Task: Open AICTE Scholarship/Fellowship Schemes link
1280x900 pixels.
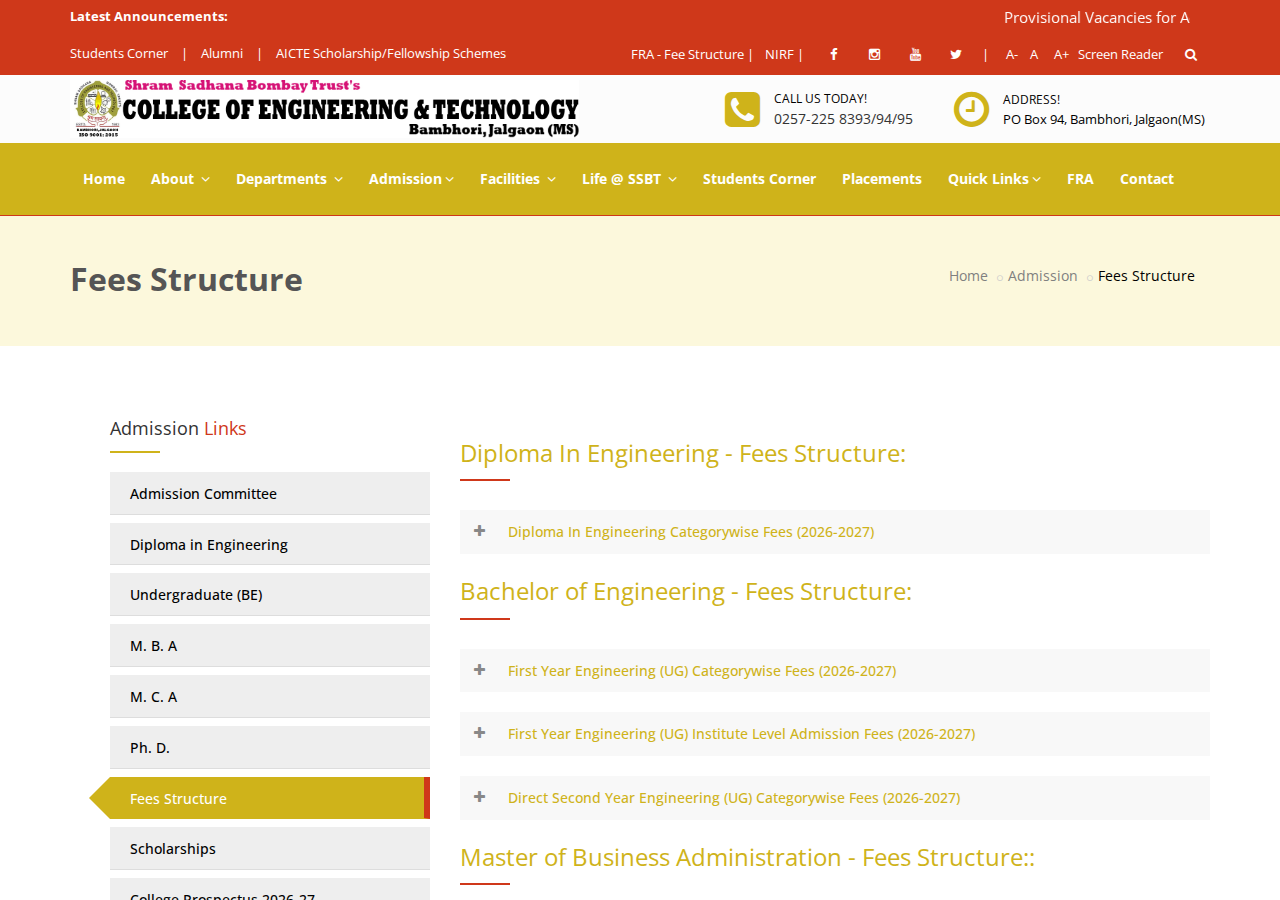Action: coord(391,54)
